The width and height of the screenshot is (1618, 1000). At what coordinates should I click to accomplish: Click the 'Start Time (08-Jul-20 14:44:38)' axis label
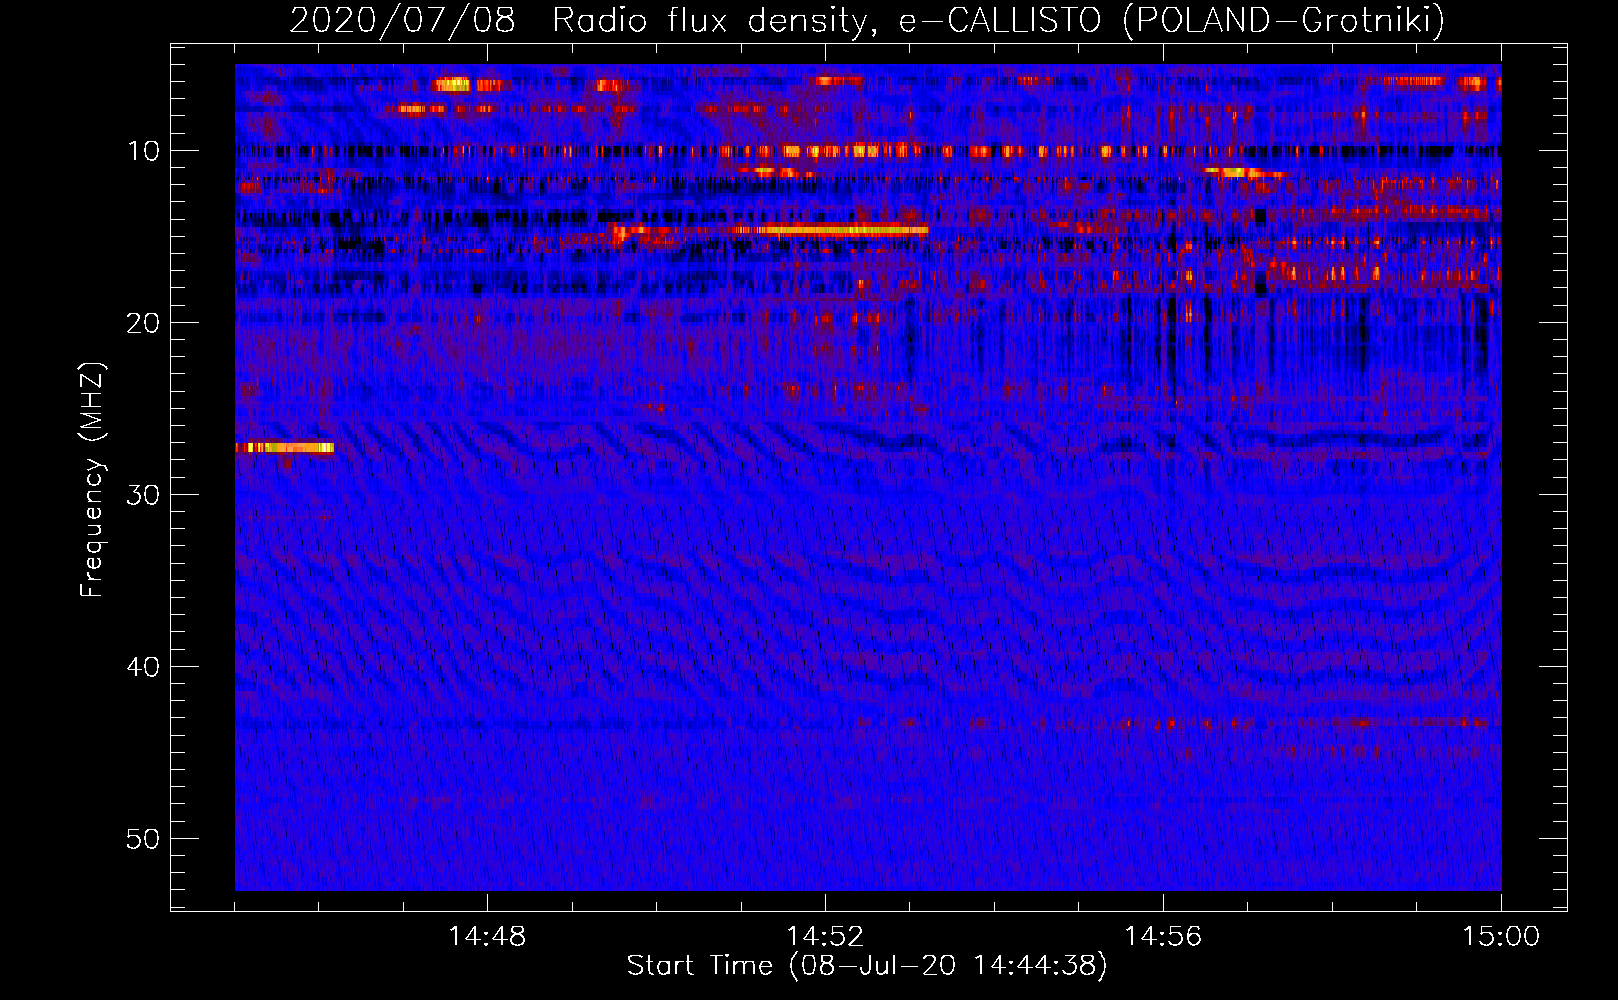point(867,966)
